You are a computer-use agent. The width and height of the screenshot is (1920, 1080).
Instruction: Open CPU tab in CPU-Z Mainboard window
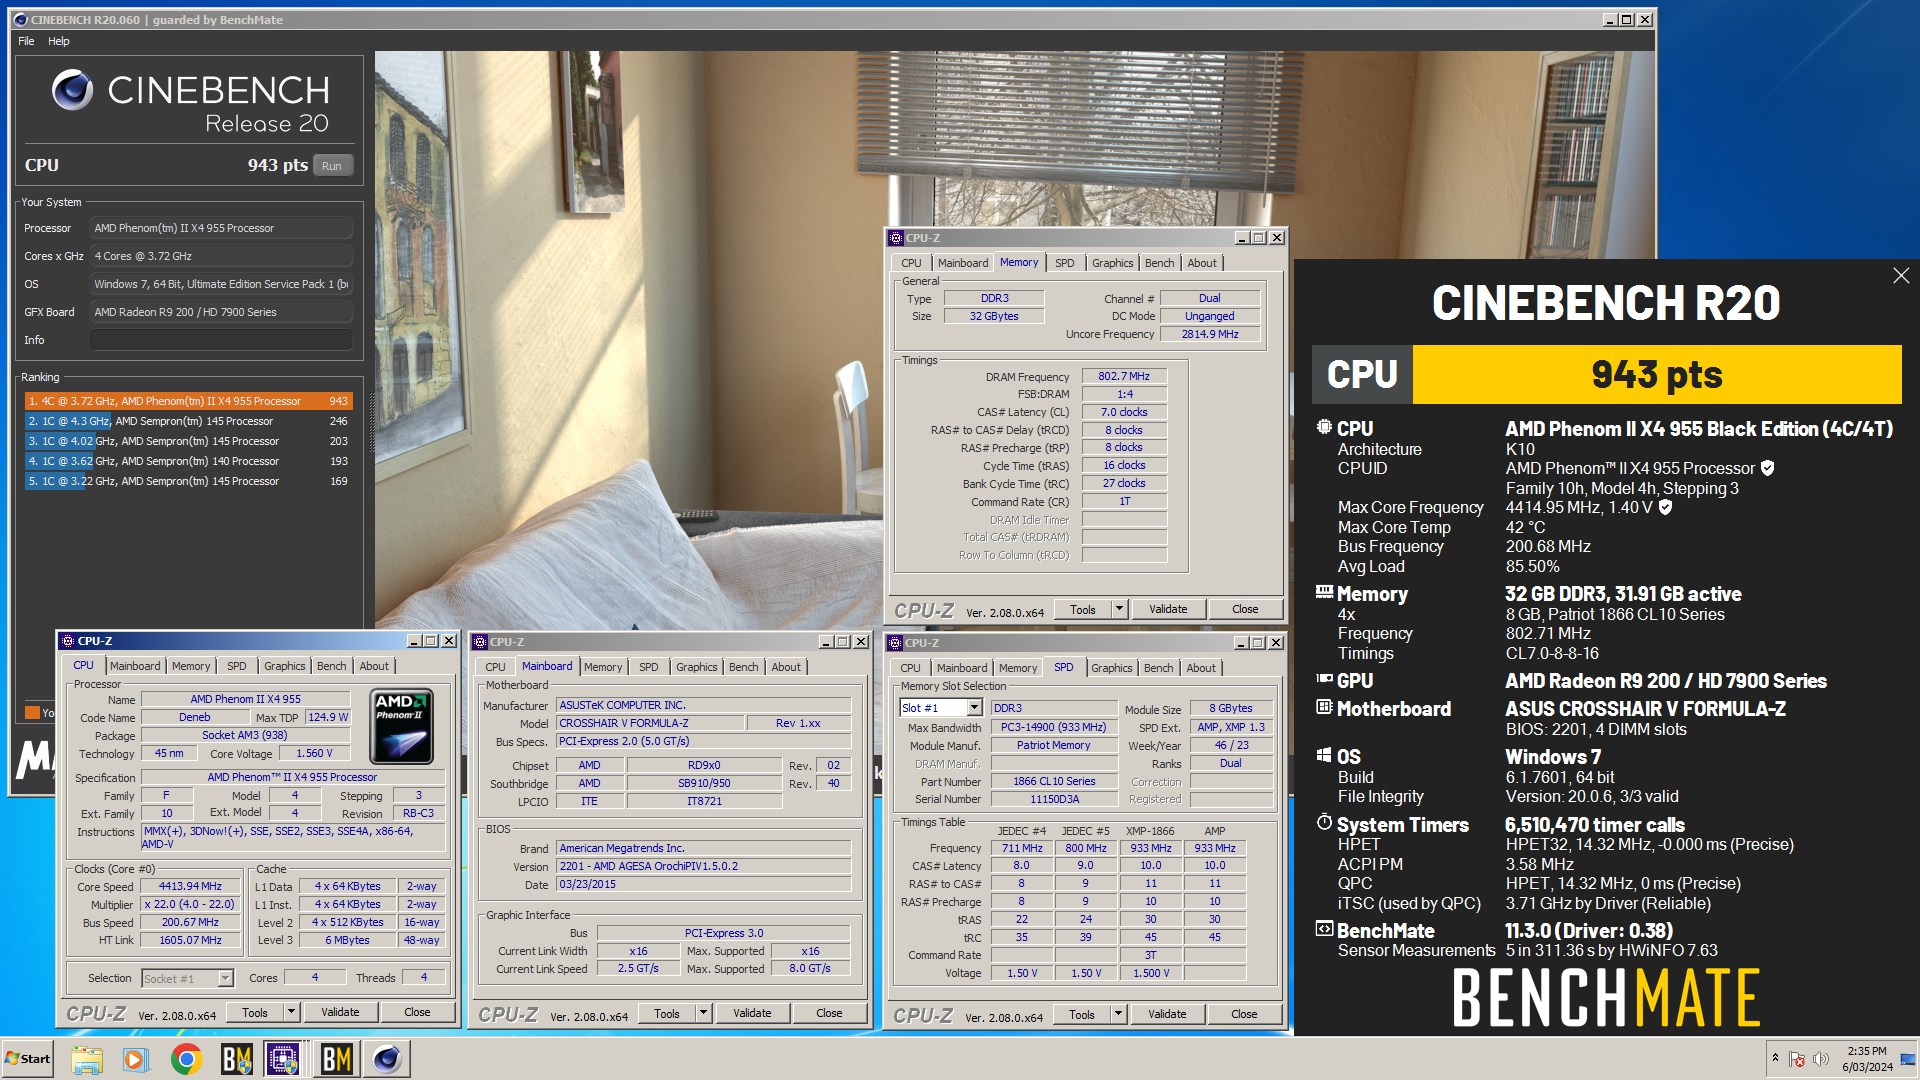click(495, 667)
